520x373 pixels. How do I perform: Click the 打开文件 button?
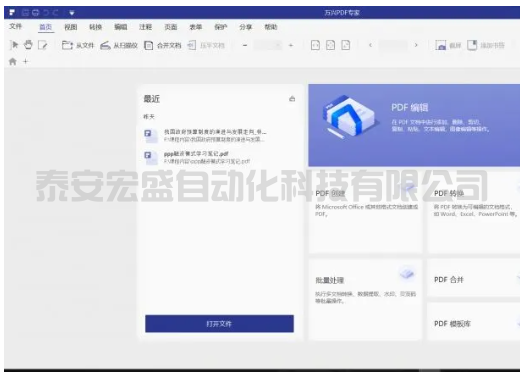219,324
